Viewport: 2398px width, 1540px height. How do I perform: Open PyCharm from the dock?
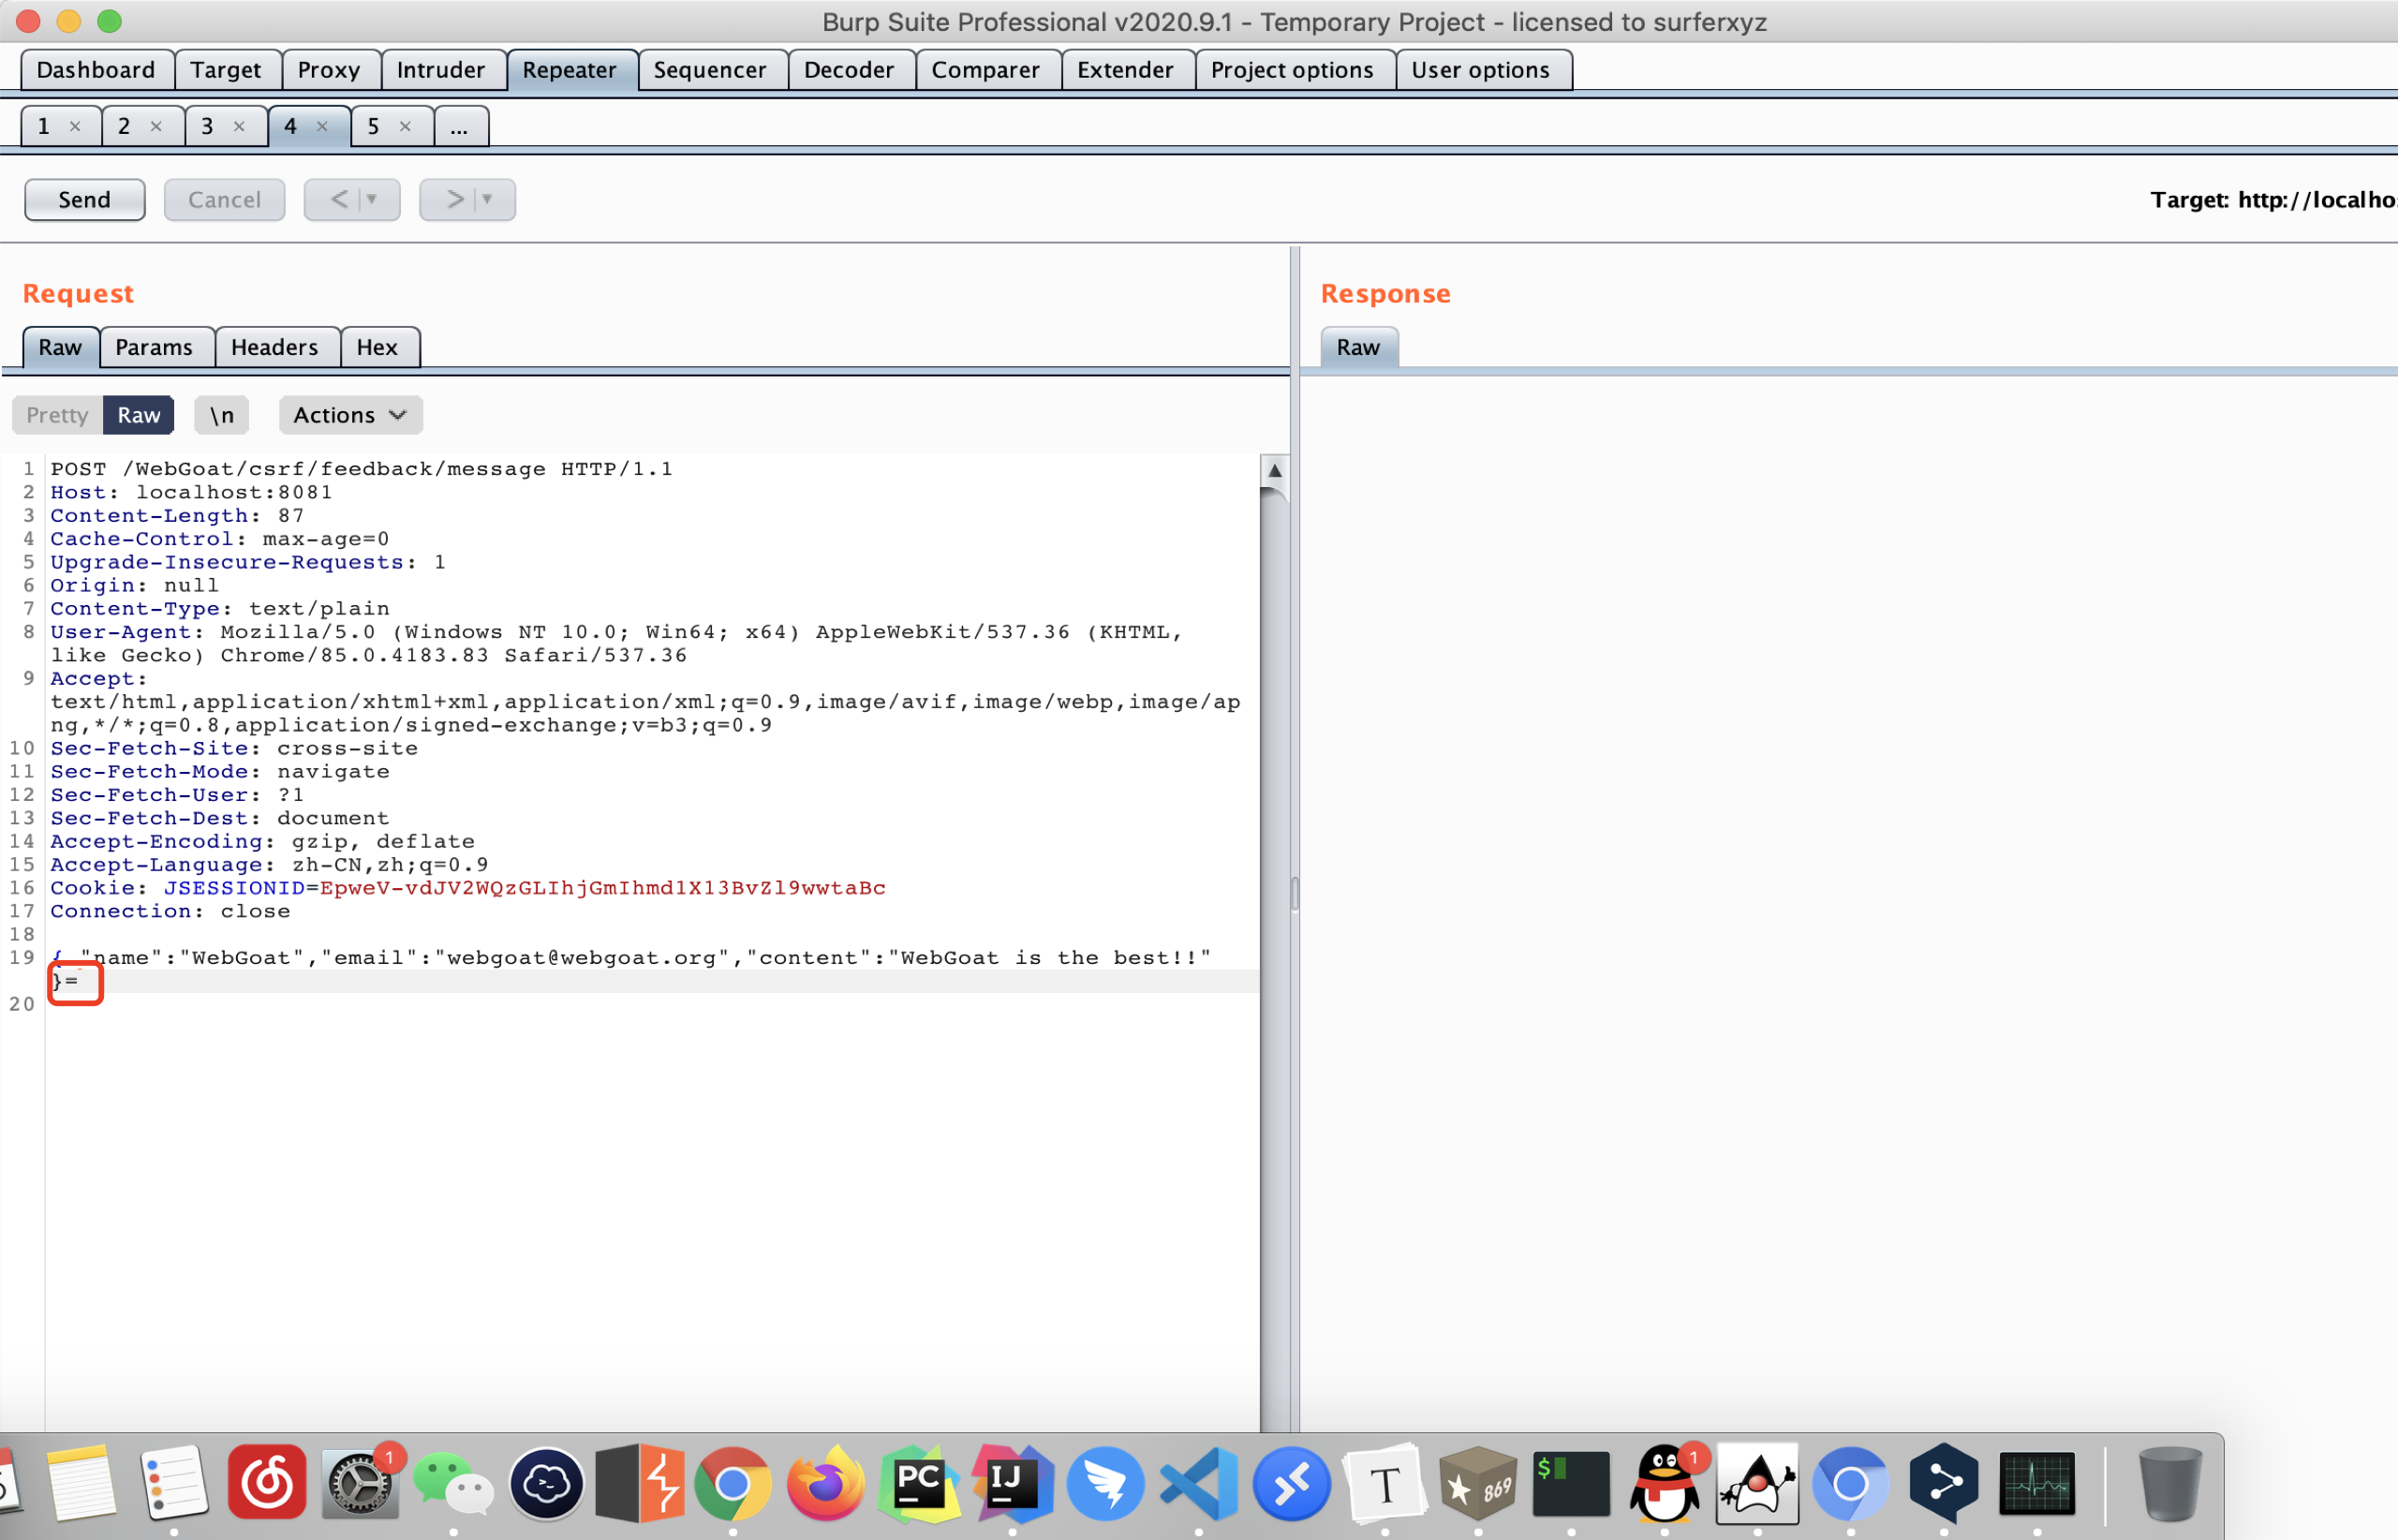[x=918, y=1484]
